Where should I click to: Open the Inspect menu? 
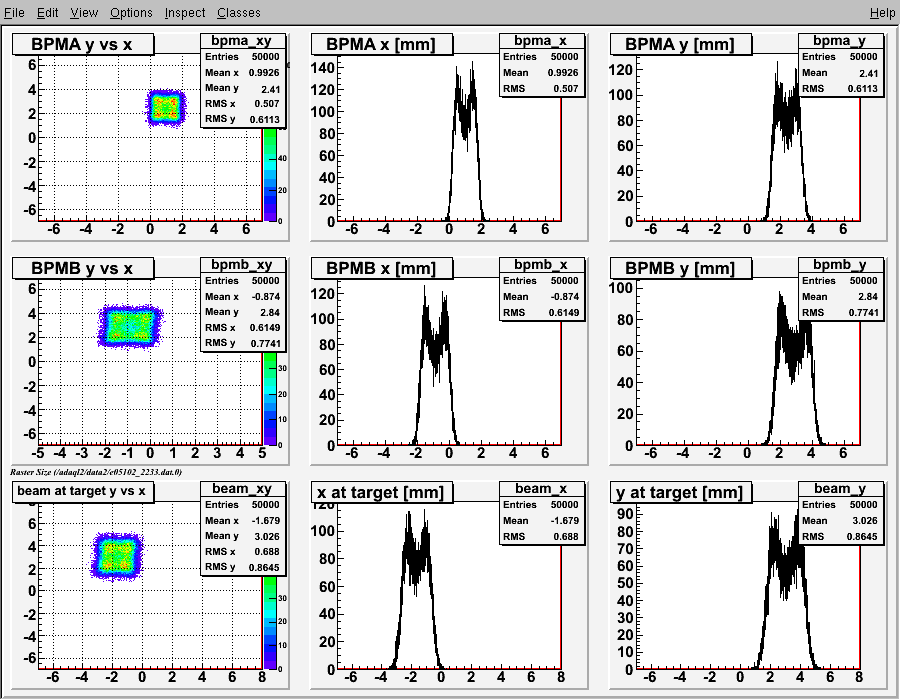[184, 12]
